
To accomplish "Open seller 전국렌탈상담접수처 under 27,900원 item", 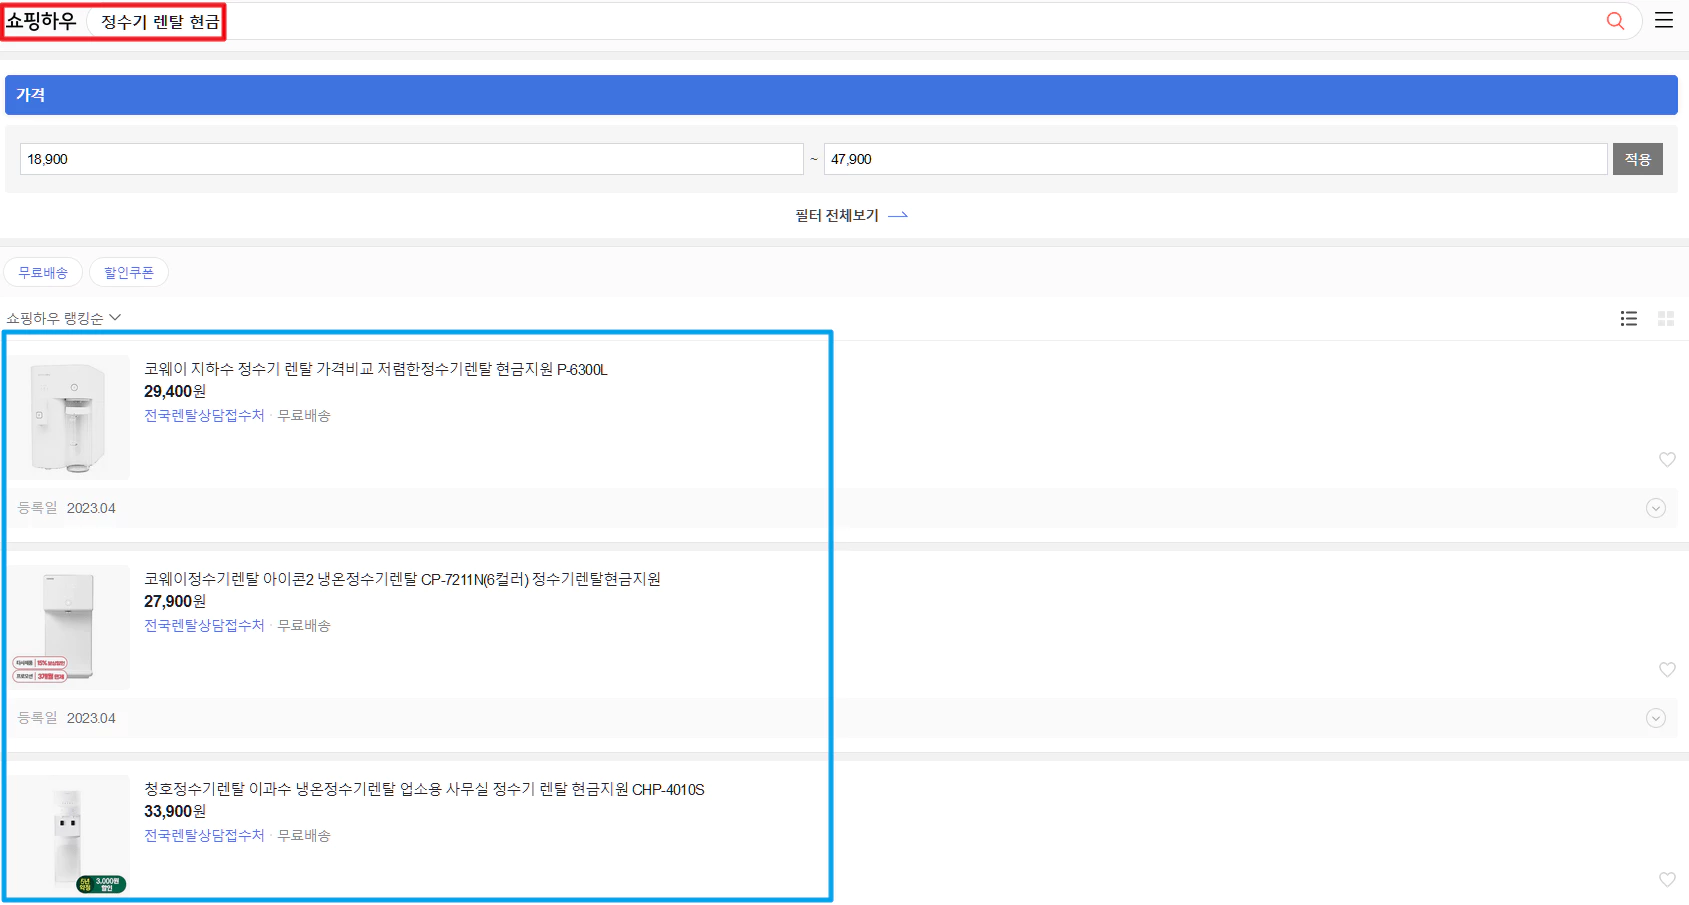I will pos(204,625).
